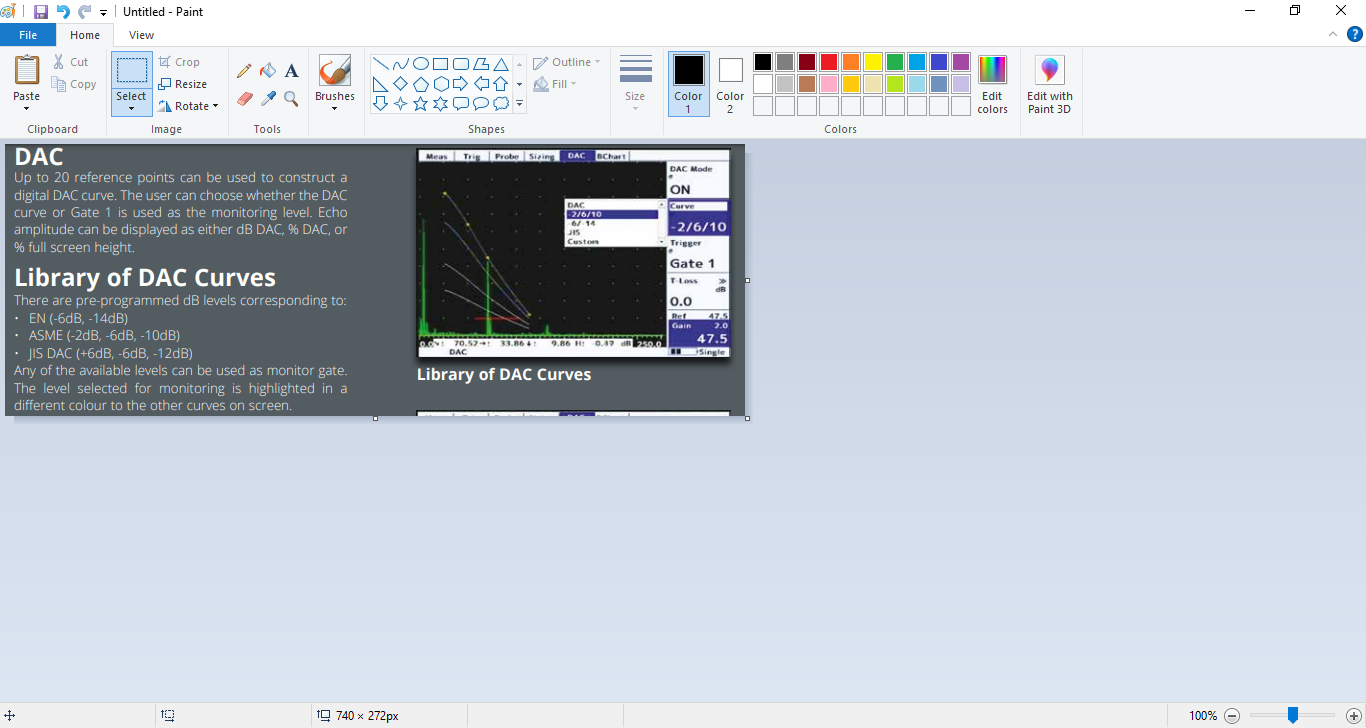Pick the Right arrow shape
The width and height of the screenshot is (1366, 728).
click(461, 83)
